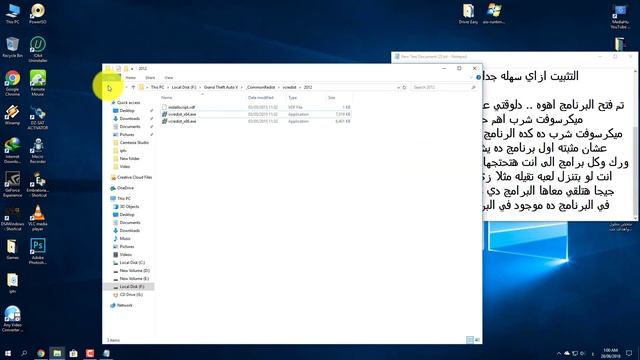
Task: Open Customize Quick Access Toolbar dropdown
Action: click(132, 69)
